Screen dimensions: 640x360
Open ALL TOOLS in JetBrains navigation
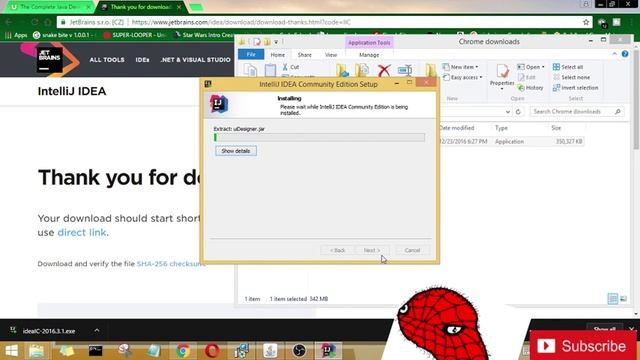pyautogui.click(x=107, y=60)
